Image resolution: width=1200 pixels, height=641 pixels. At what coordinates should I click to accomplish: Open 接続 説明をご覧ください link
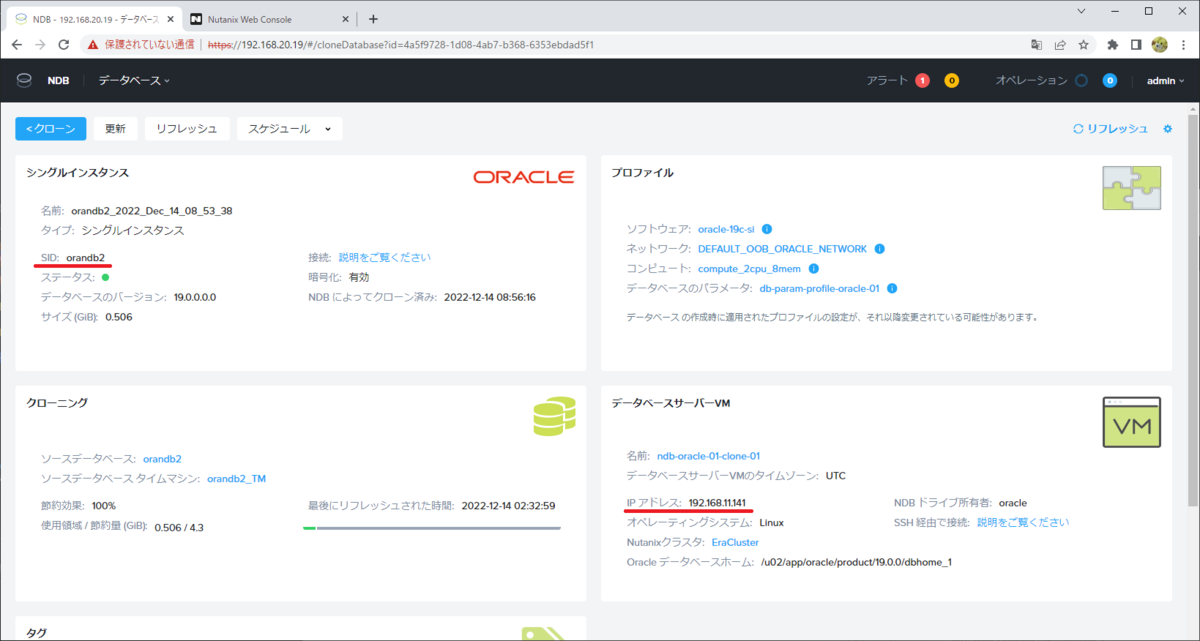point(385,257)
